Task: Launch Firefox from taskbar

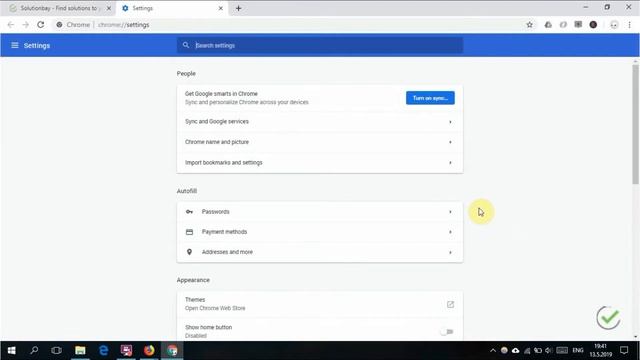Action: (149, 350)
